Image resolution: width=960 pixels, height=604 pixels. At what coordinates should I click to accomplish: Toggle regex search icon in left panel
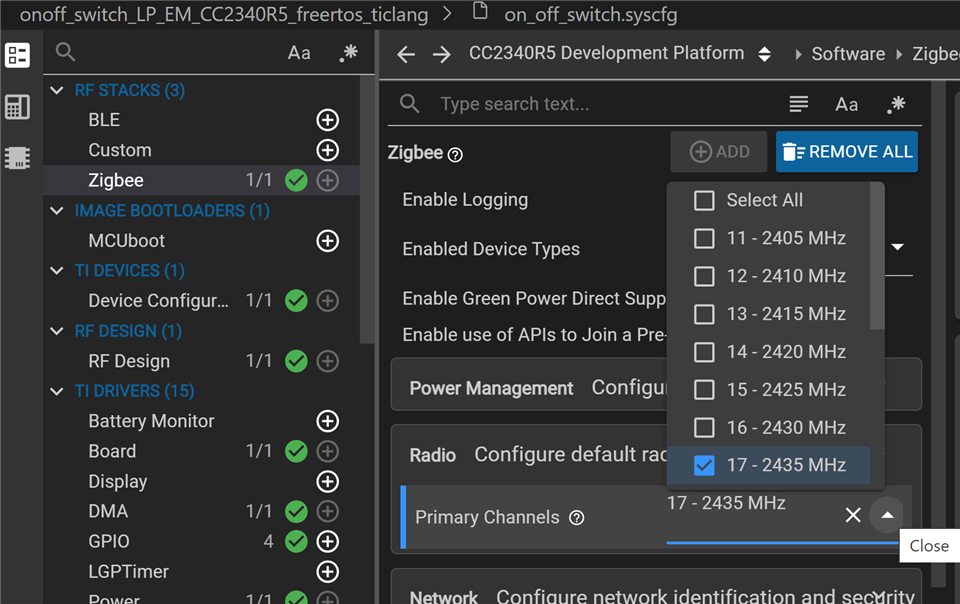pos(349,53)
